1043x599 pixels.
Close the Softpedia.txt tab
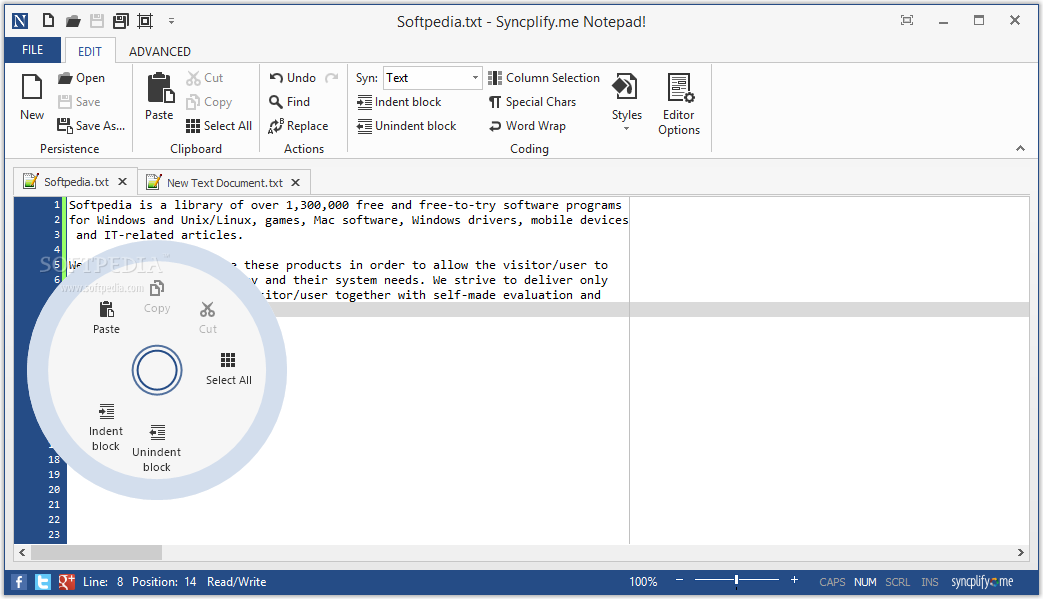click(x=122, y=181)
